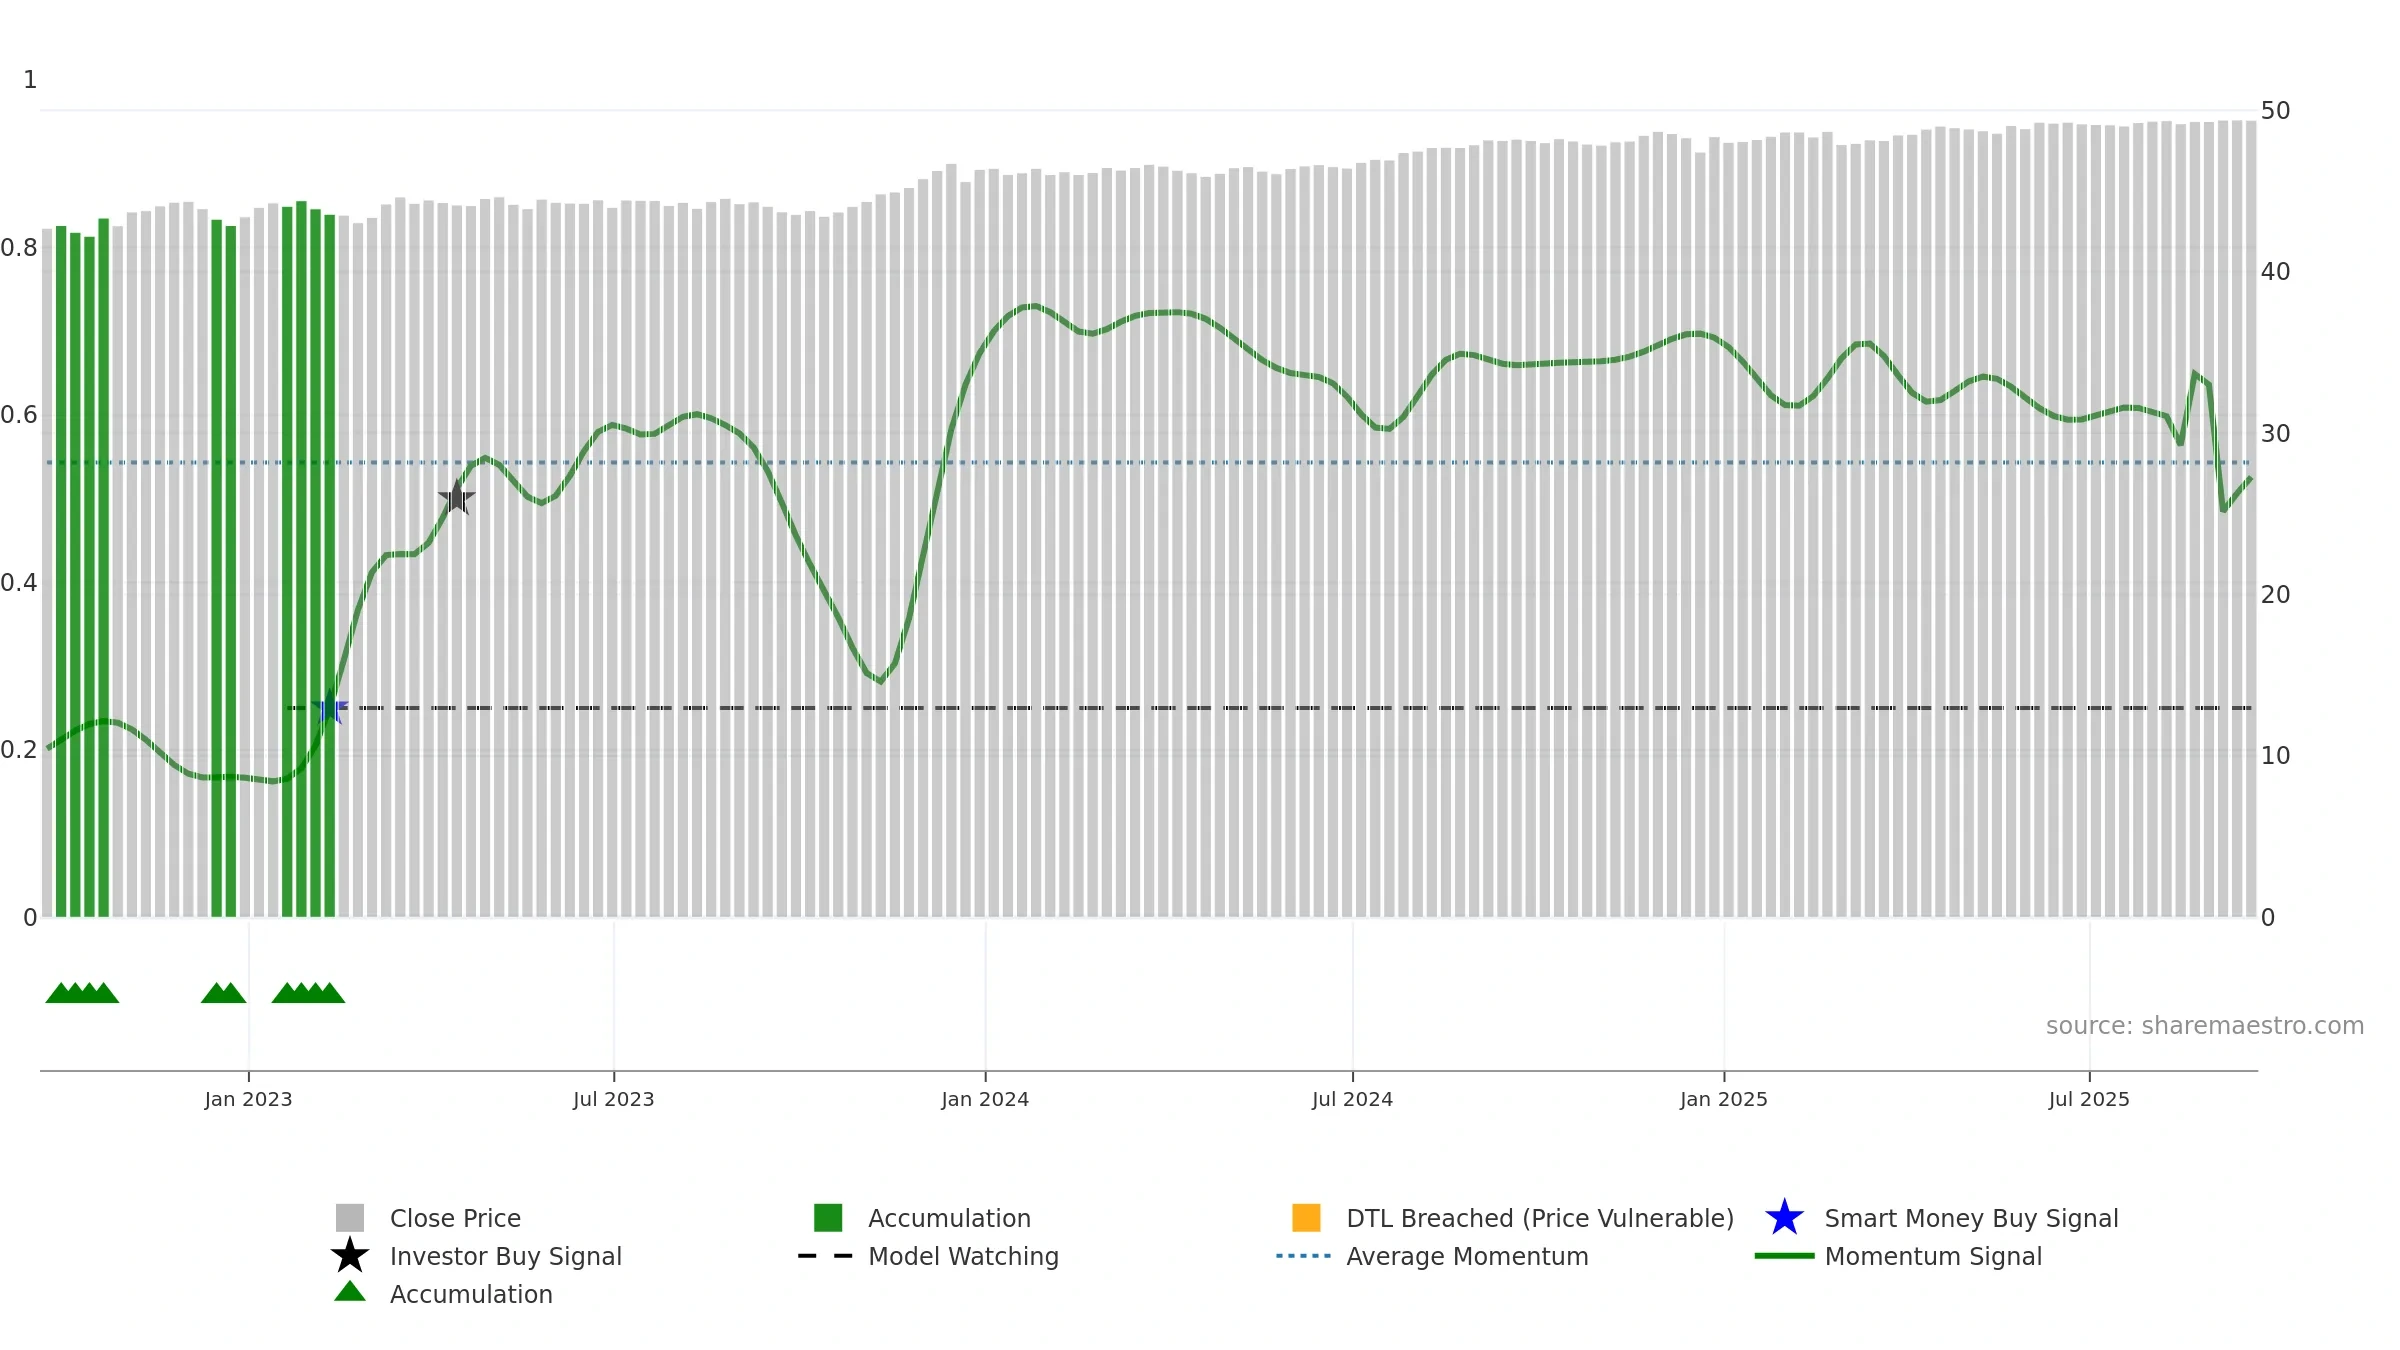Click the orange DTL Breached swatch in legend
This screenshot has height=1350, width=2400.
pyautogui.click(x=1306, y=1218)
